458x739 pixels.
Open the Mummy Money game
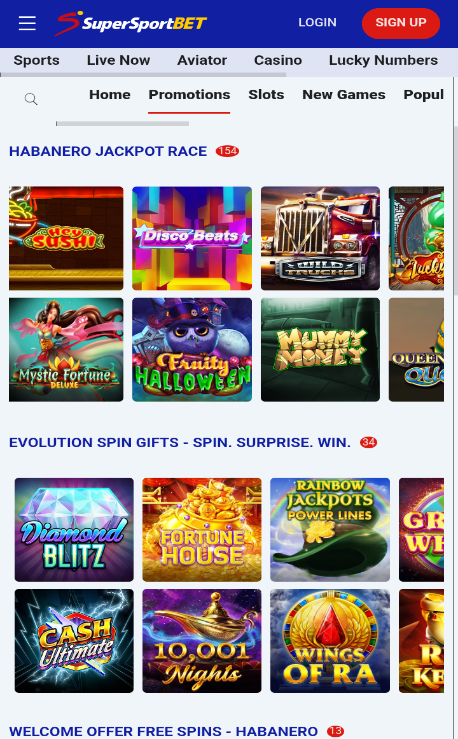pos(320,350)
